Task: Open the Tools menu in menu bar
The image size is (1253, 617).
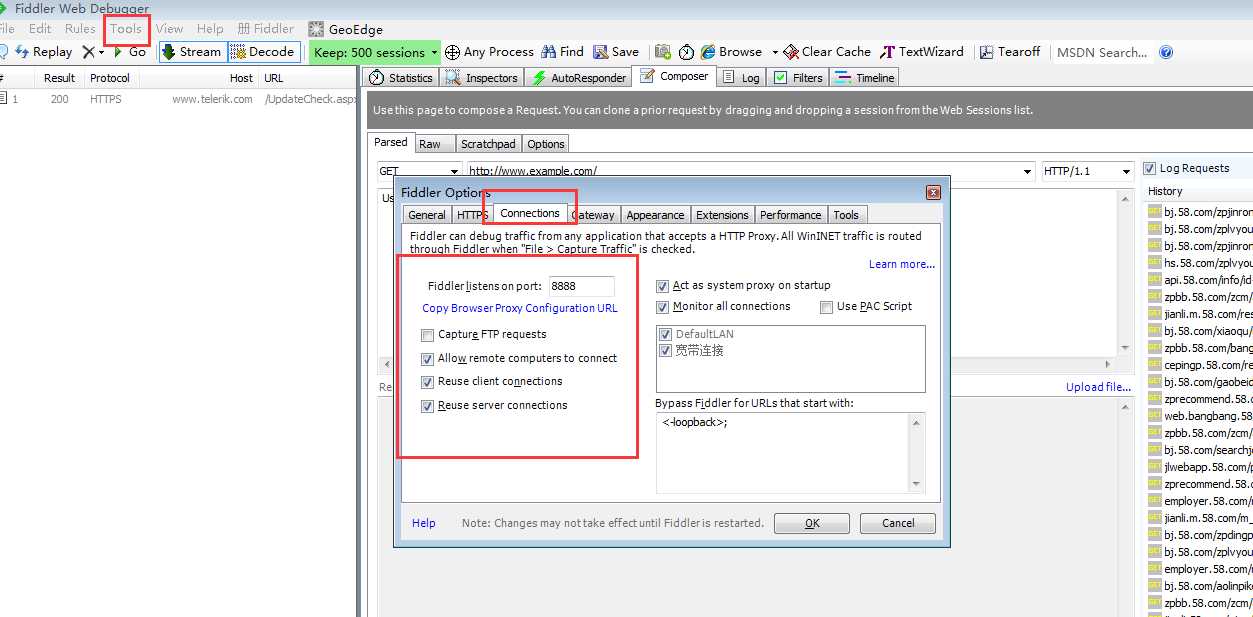Action: pos(126,29)
